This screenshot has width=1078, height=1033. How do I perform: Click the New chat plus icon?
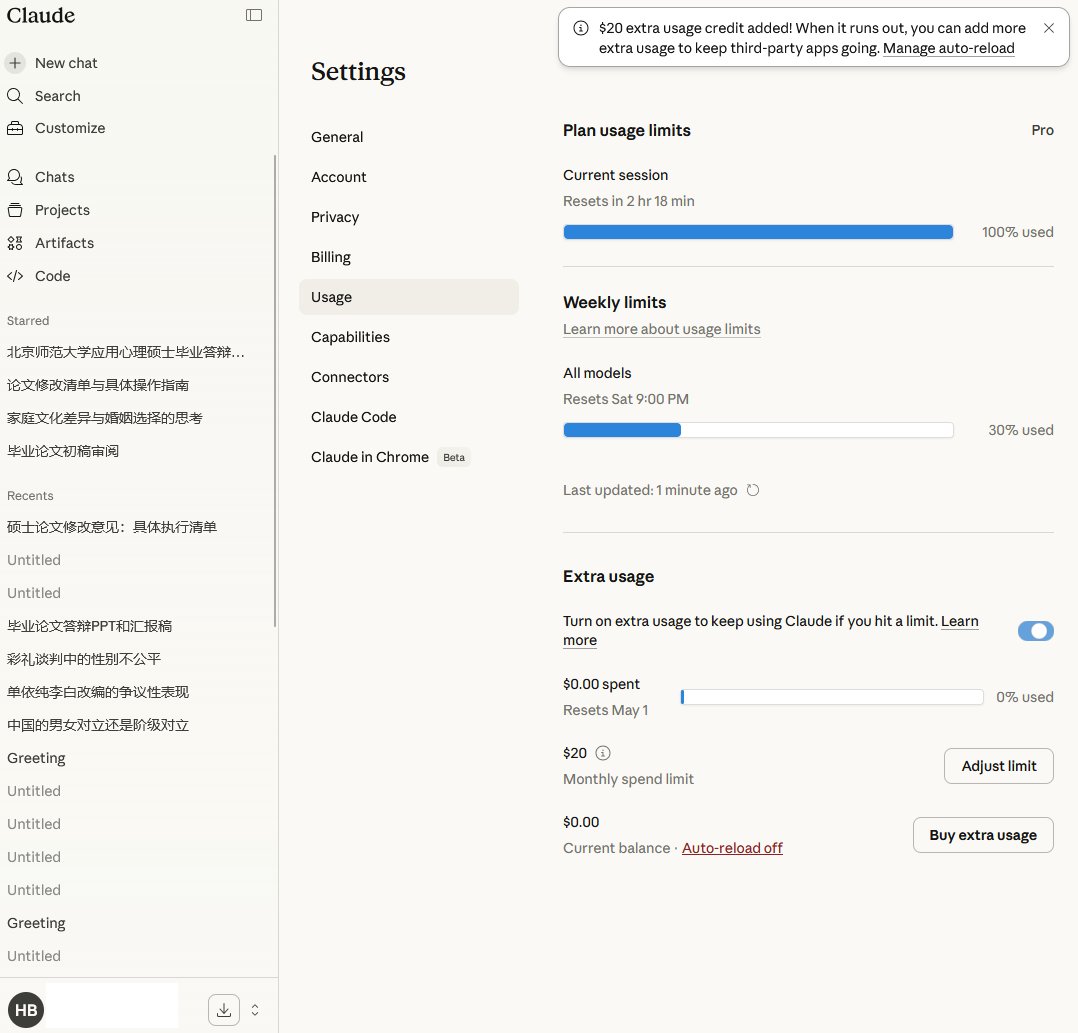click(x=15, y=63)
